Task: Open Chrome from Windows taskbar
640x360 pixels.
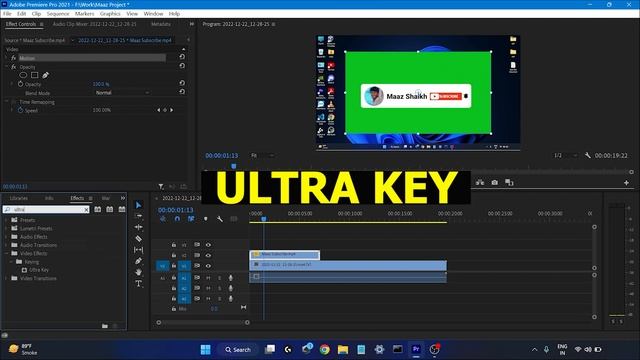Action: point(325,349)
